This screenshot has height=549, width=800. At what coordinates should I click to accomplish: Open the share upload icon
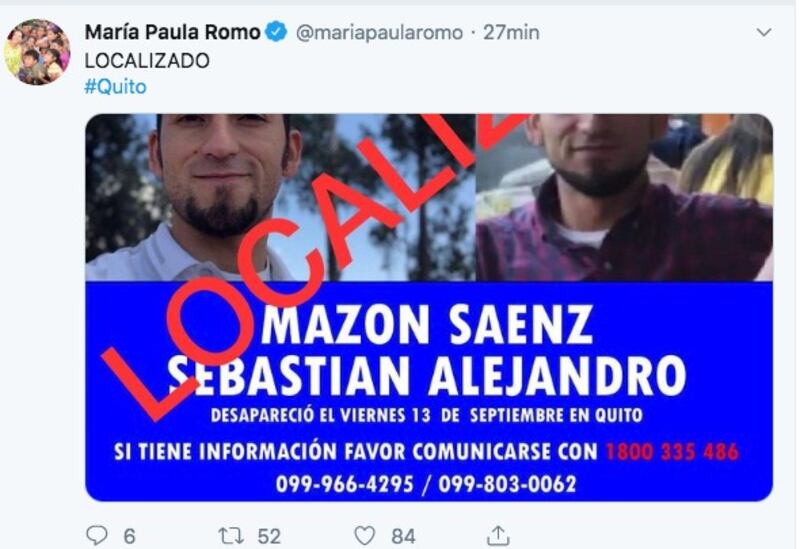coord(498,535)
